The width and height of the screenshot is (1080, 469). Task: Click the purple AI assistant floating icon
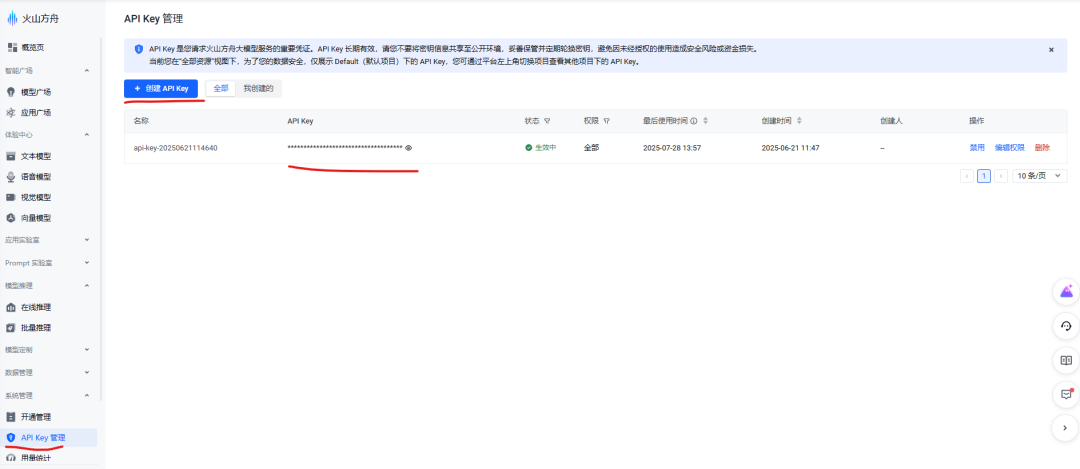coord(1066,292)
